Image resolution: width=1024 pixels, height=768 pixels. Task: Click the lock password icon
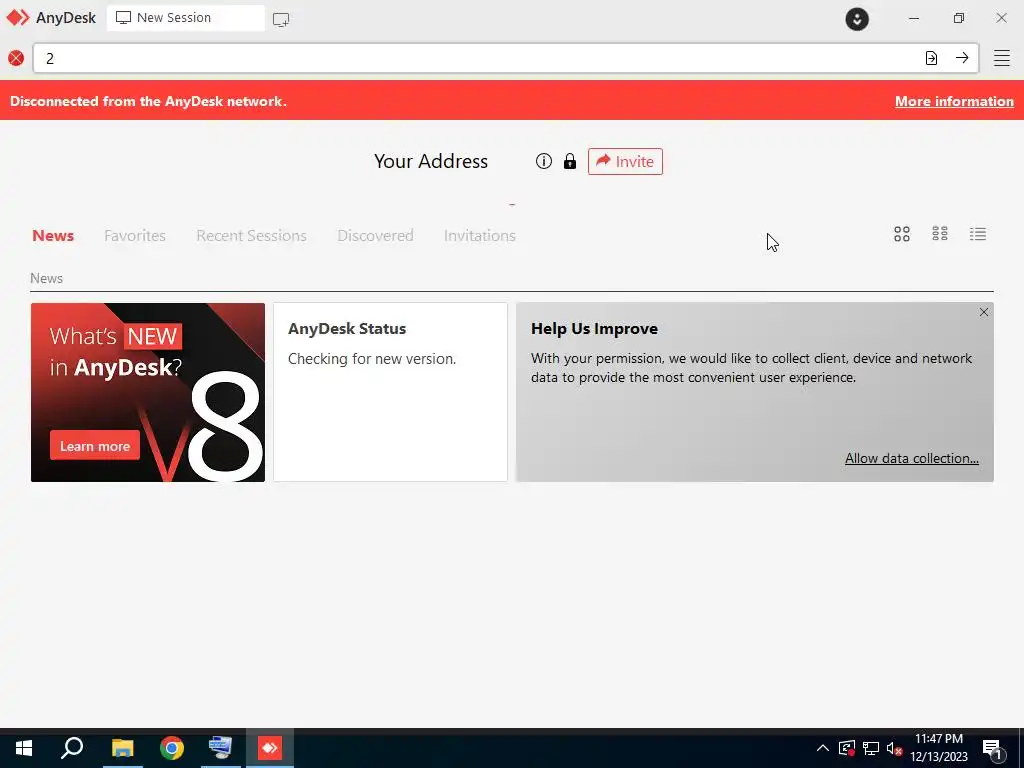[x=570, y=161]
